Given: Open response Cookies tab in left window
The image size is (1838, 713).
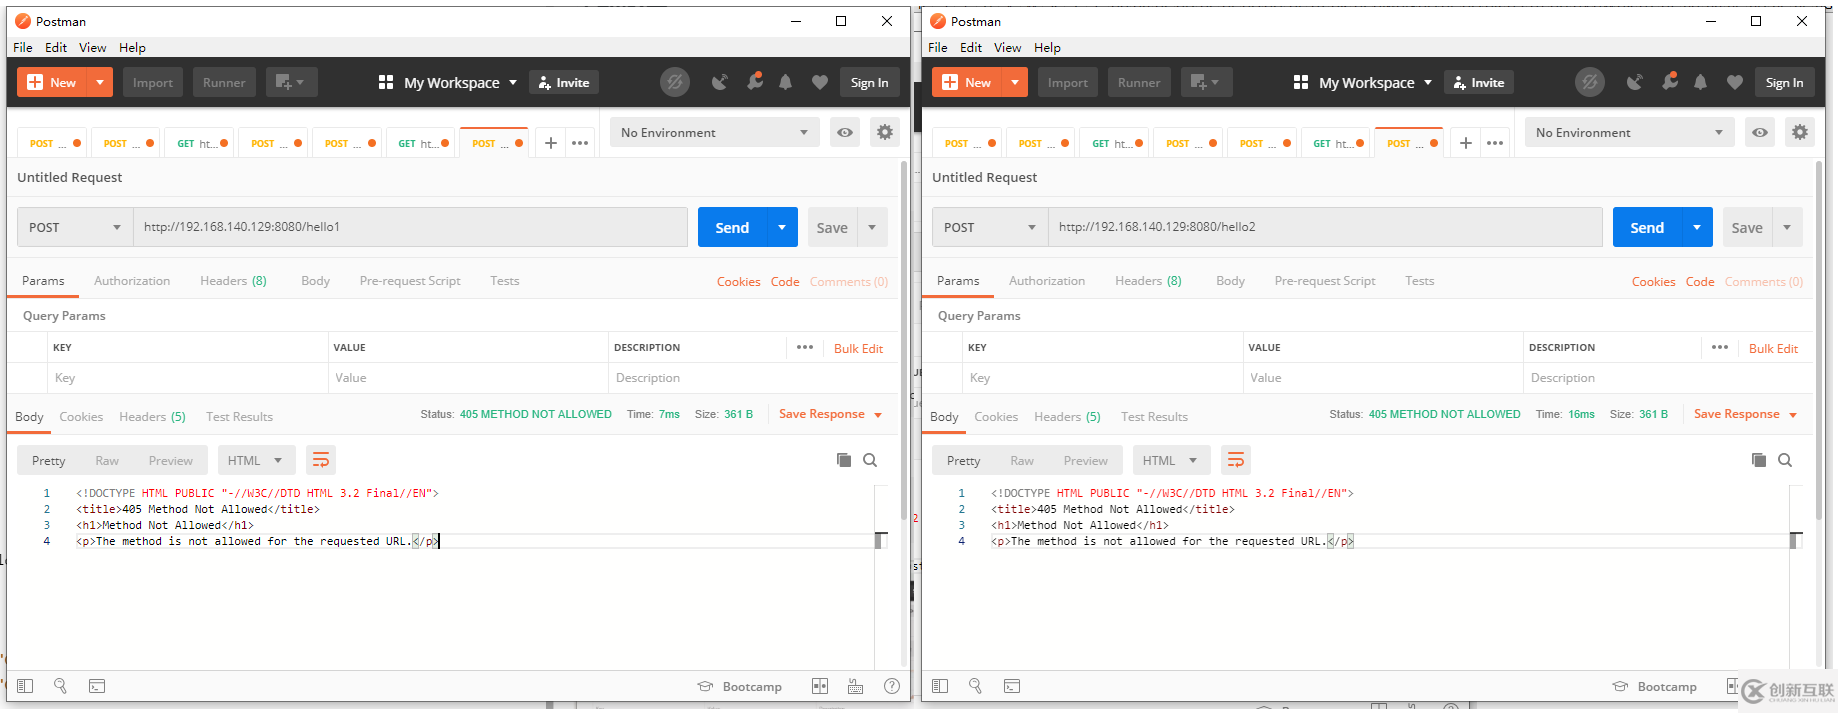Looking at the screenshot, I should coord(81,417).
